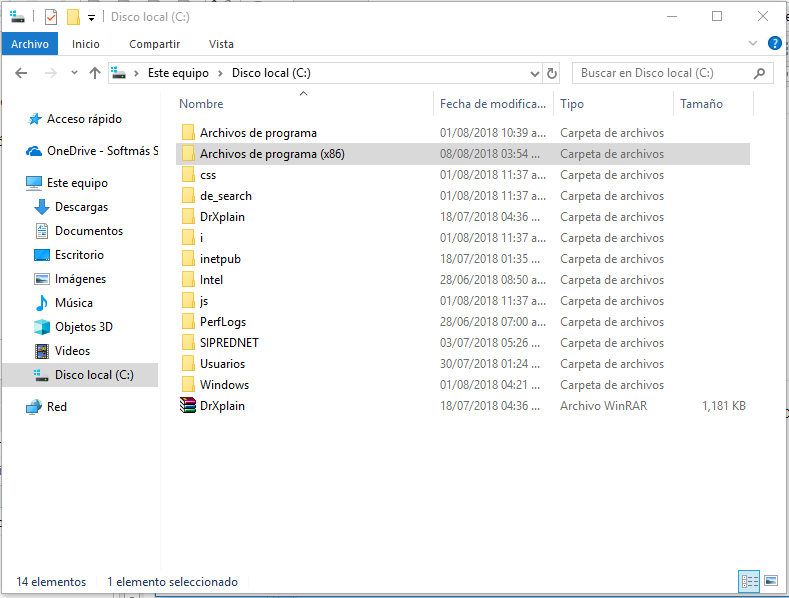Click the Properties icon in quick access toolbar

(x=51, y=17)
